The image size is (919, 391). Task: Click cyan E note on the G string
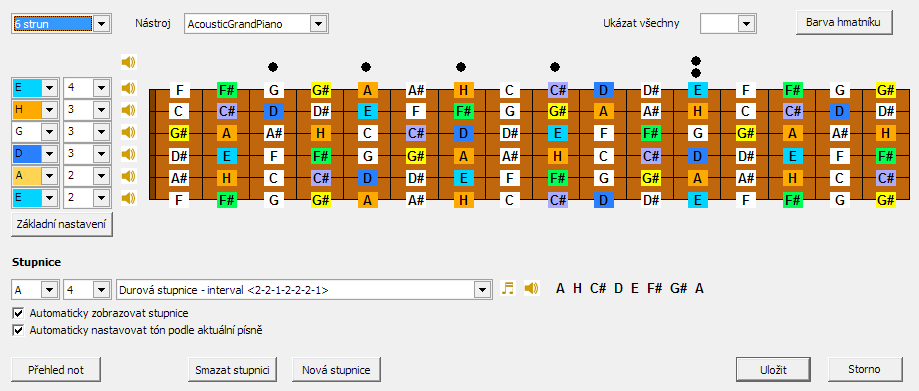click(x=558, y=133)
